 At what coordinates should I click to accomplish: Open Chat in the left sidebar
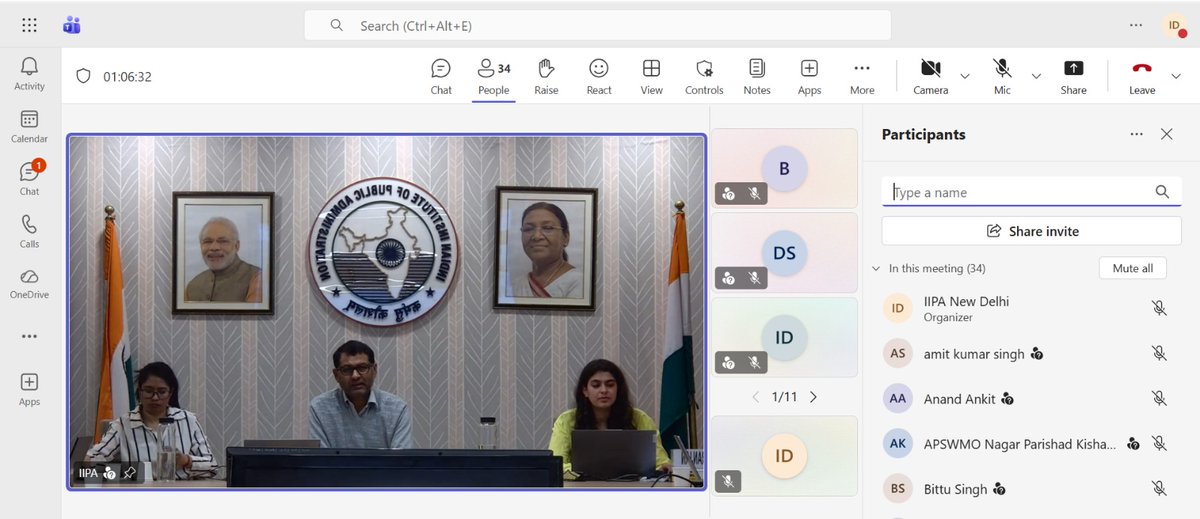[29, 178]
